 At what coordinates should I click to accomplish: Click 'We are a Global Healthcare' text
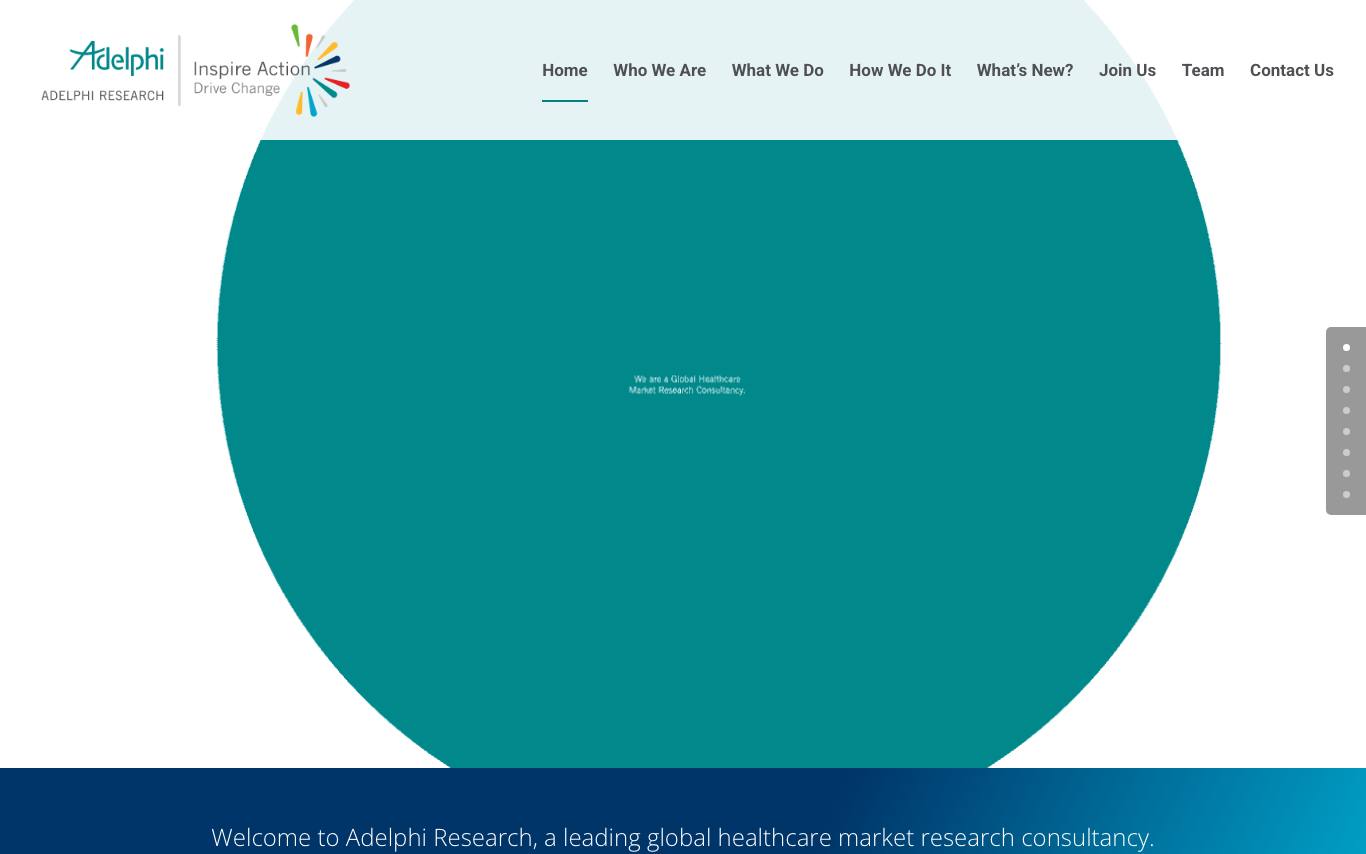[x=687, y=379]
